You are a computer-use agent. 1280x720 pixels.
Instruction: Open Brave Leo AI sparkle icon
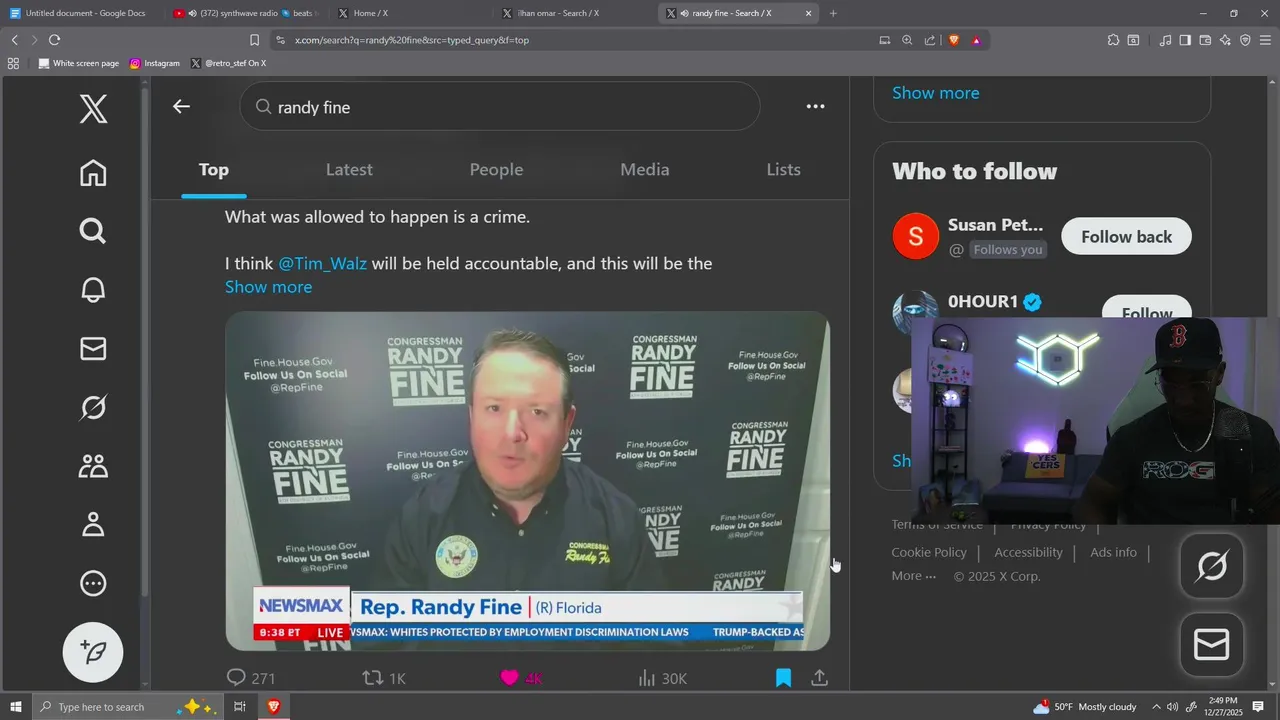[1225, 40]
